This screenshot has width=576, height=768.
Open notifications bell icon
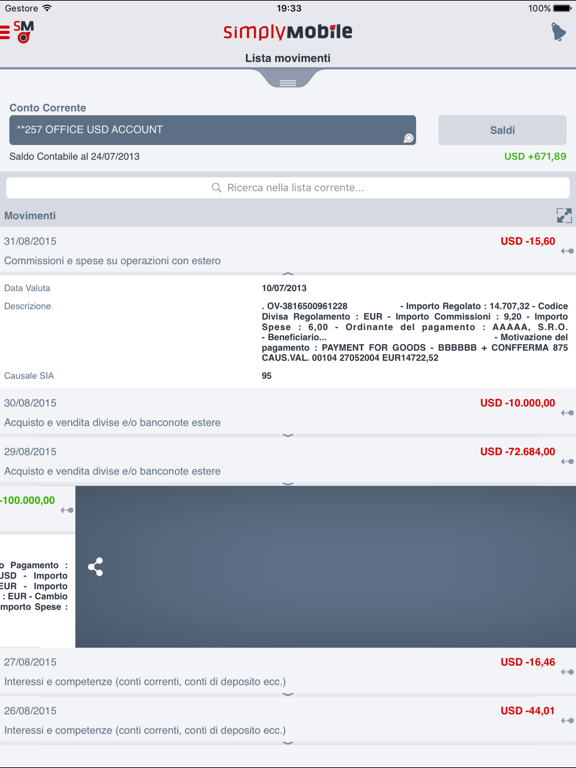[558, 32]
